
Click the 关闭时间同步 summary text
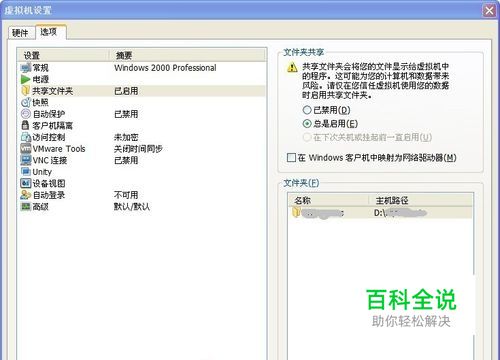tap(138, 149)
